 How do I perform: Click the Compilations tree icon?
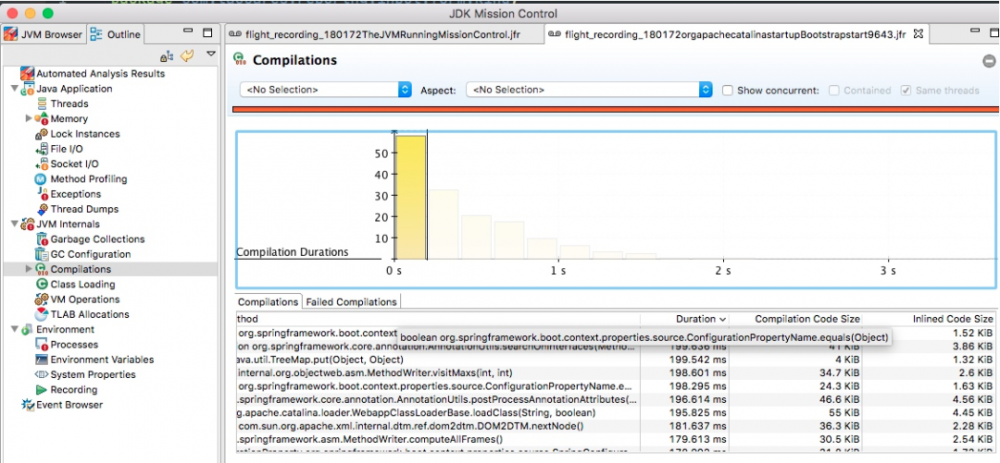[41, 269]
